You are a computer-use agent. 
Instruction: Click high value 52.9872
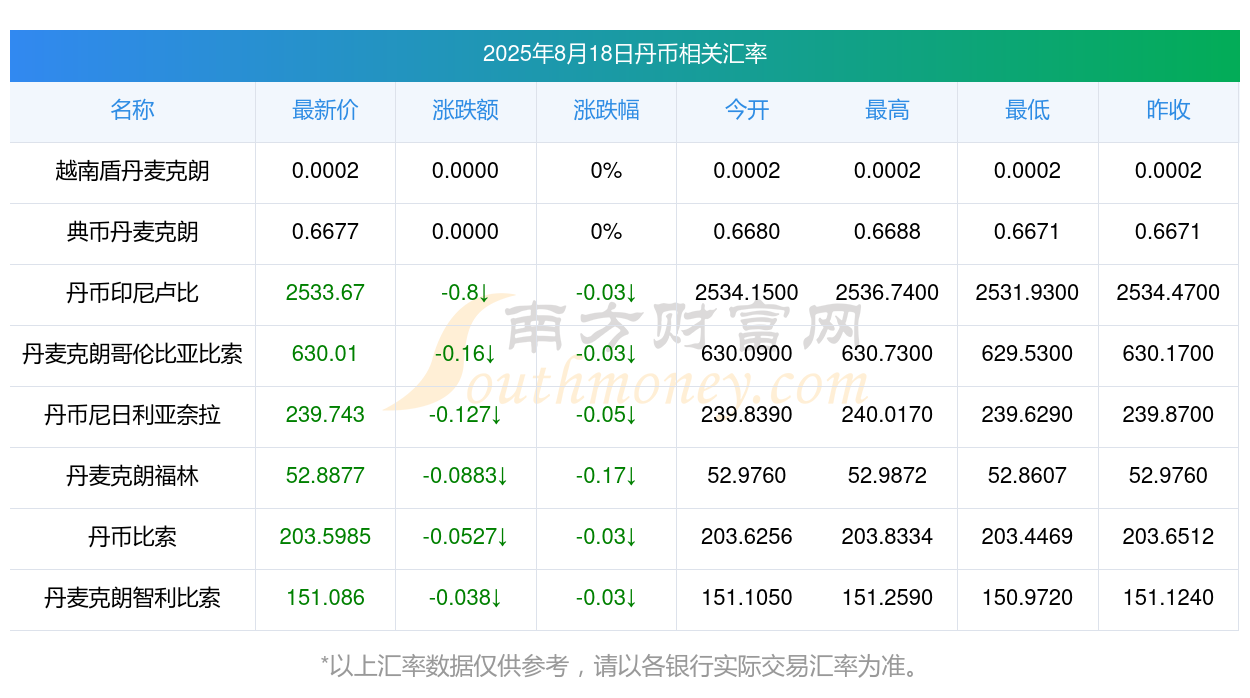click(x=887, y=476)
